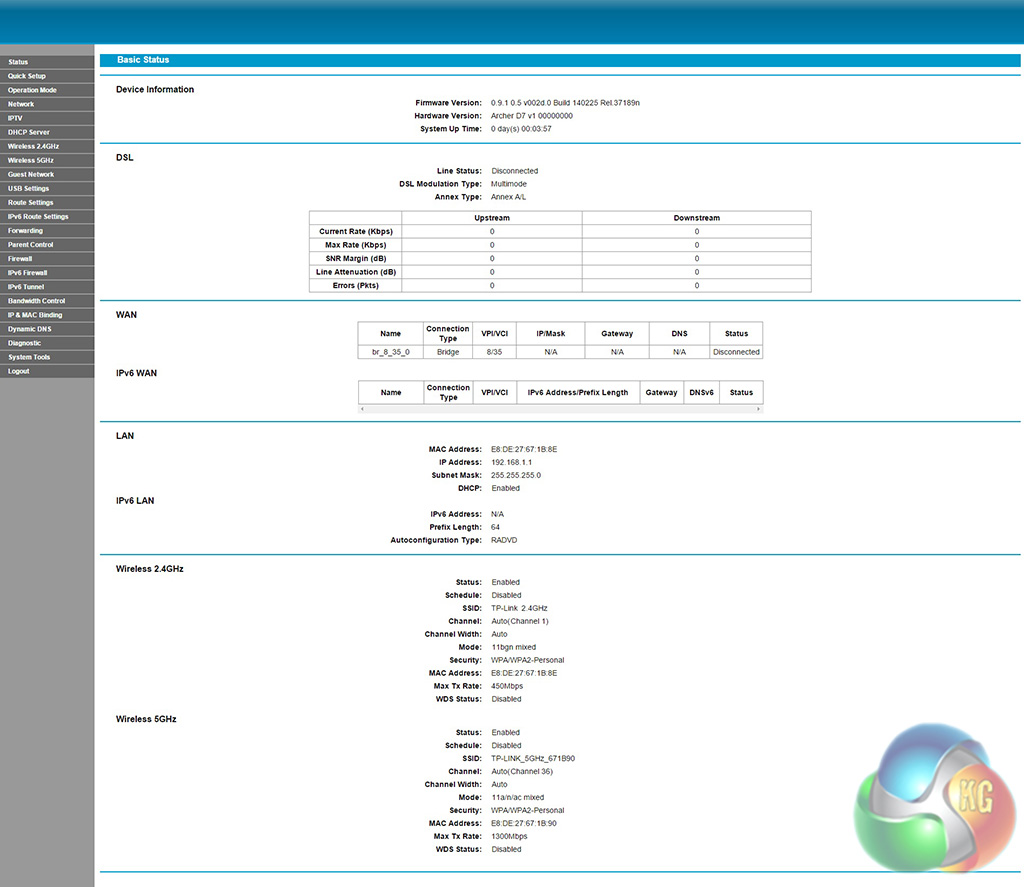This screenshot has height=887, width=1024.
Task: Open DHCP Server settings
Action: pos(29,132)
